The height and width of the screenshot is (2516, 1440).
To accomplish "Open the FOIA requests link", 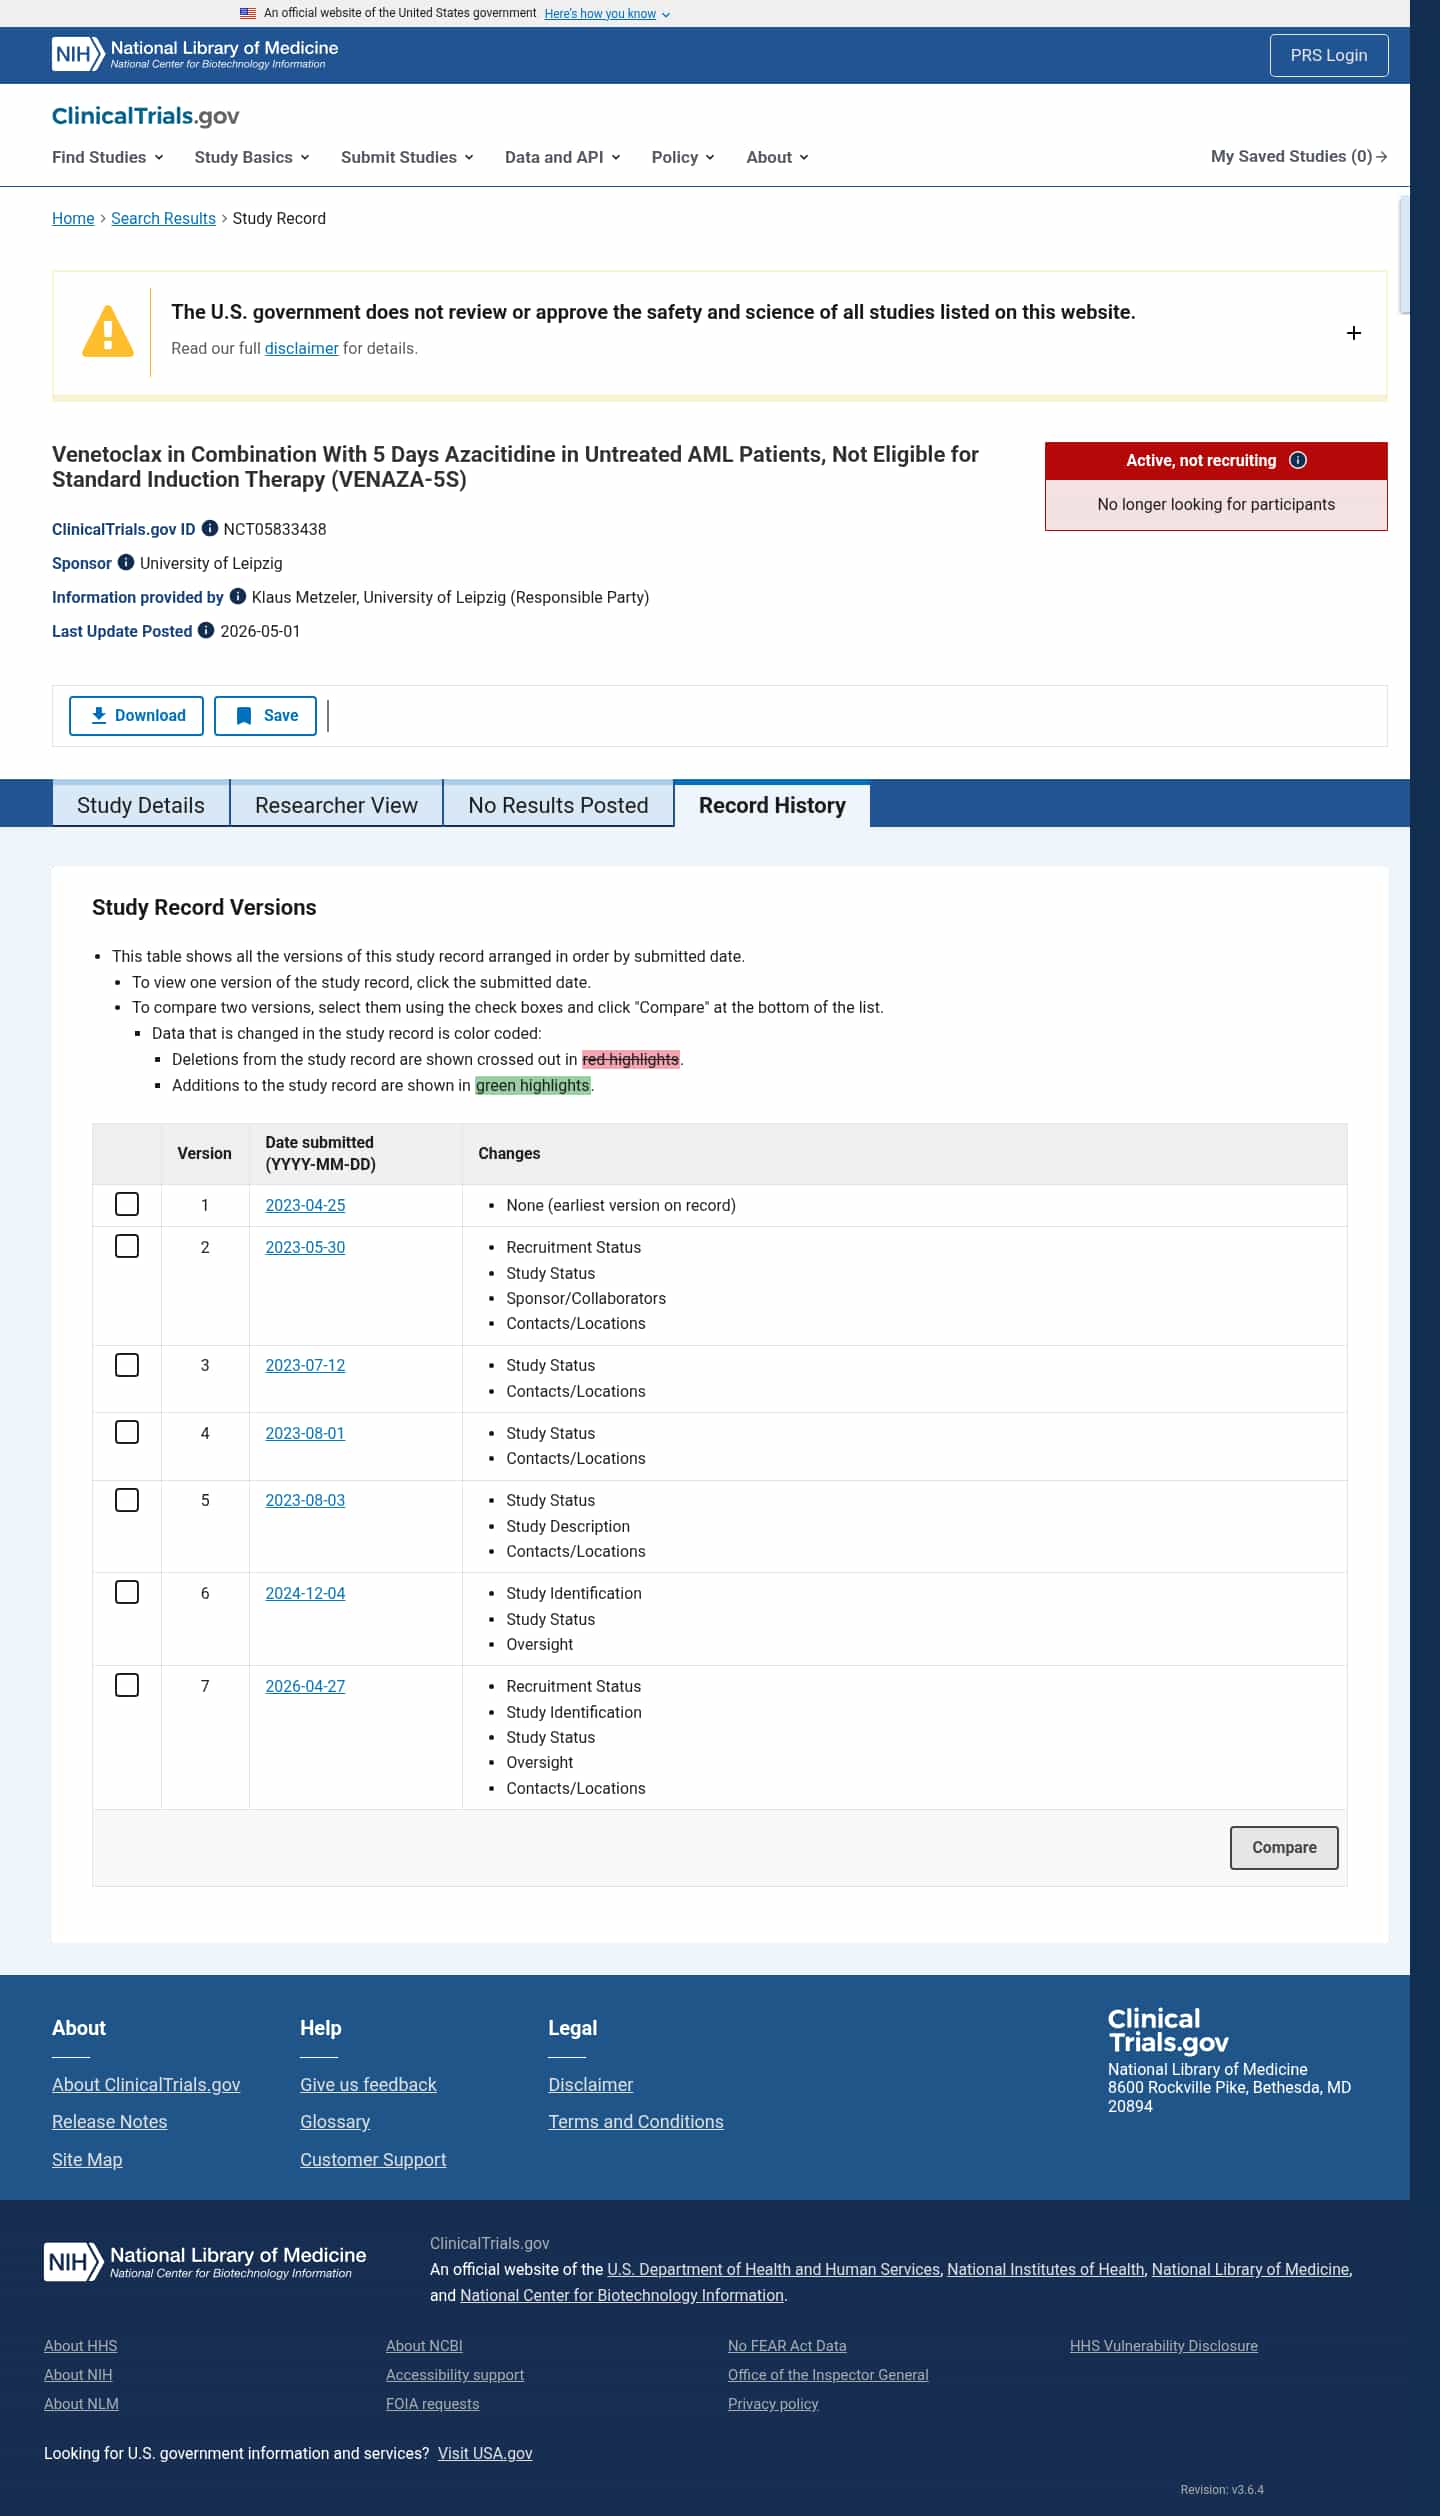I will point(432,2404).
